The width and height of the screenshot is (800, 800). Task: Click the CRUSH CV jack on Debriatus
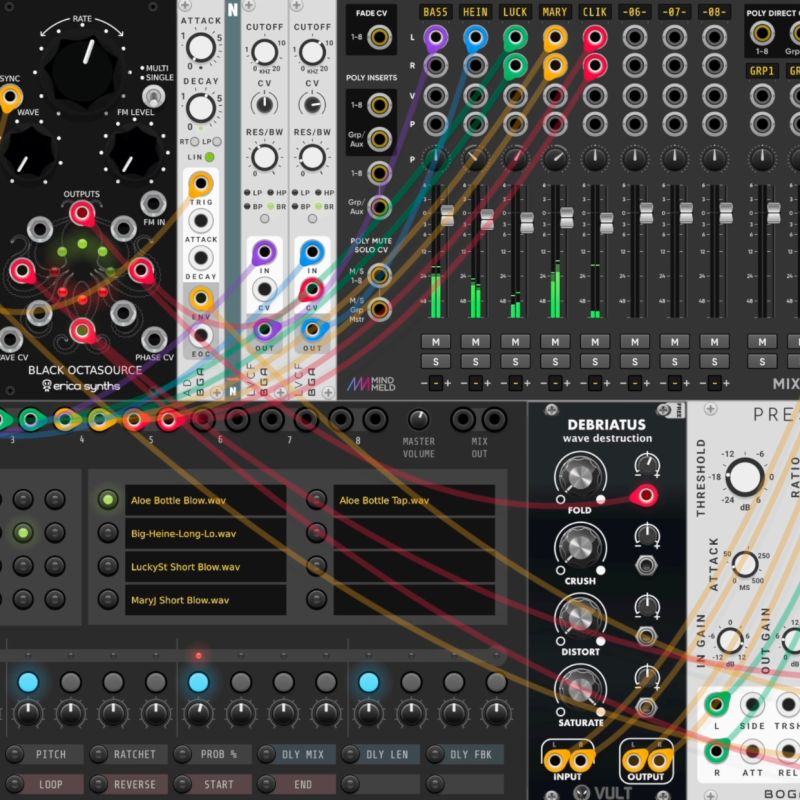click(646, 565)
